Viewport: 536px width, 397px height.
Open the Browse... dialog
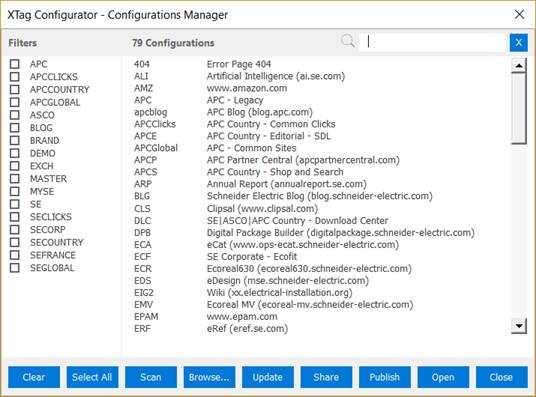tap(209, 377)
